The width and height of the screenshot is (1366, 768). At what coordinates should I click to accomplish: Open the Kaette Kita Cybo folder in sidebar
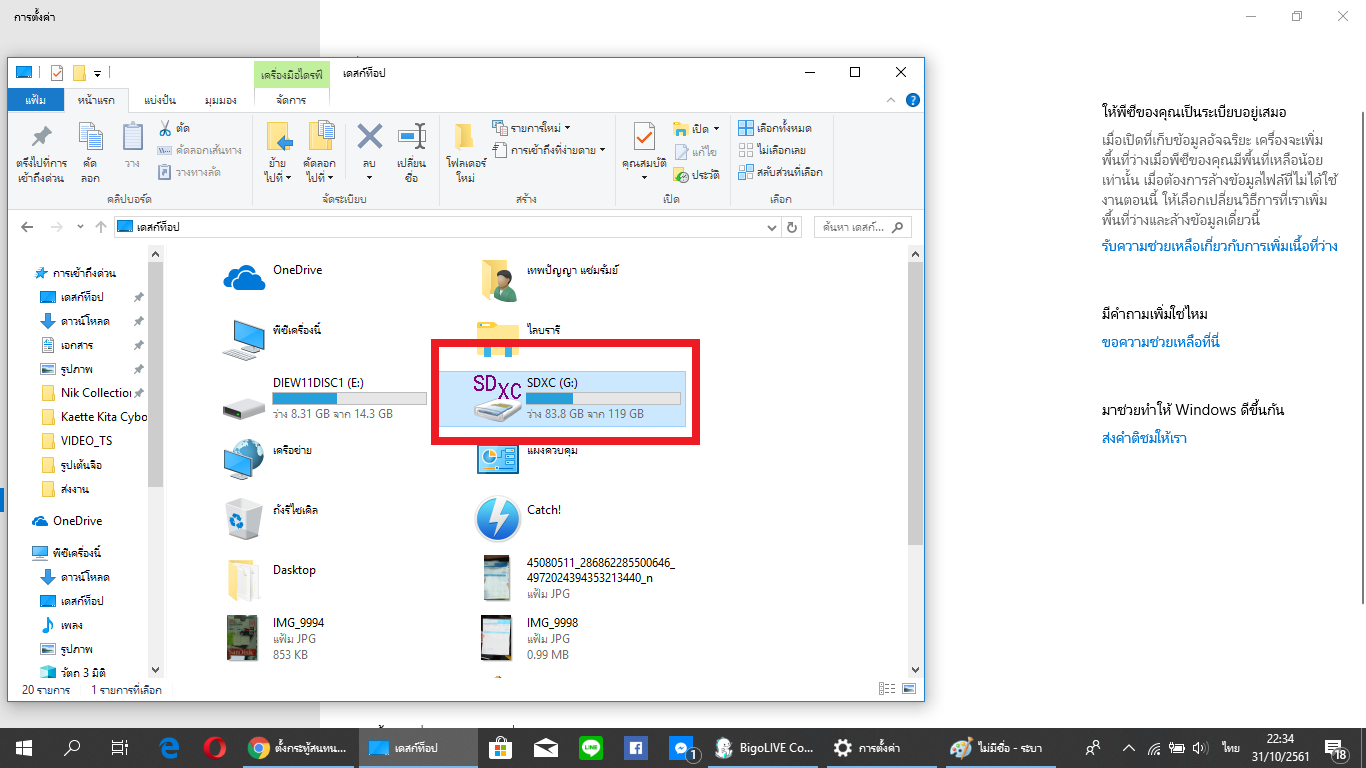[93, 417]
